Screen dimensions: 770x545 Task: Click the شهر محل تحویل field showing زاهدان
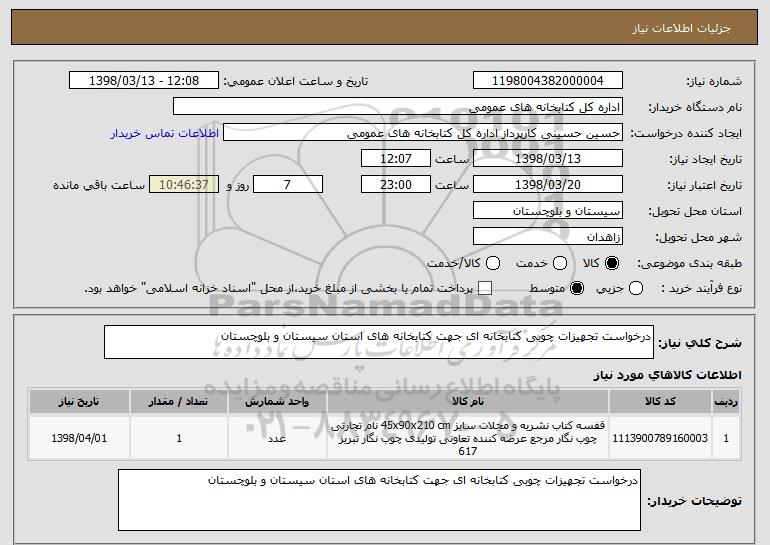[x=547, y=237]
